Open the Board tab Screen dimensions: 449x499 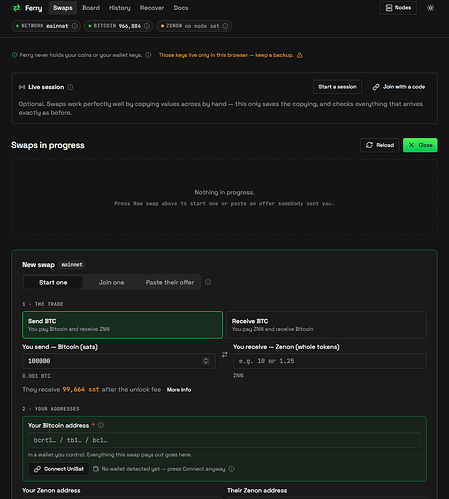[x=91, y=8]
